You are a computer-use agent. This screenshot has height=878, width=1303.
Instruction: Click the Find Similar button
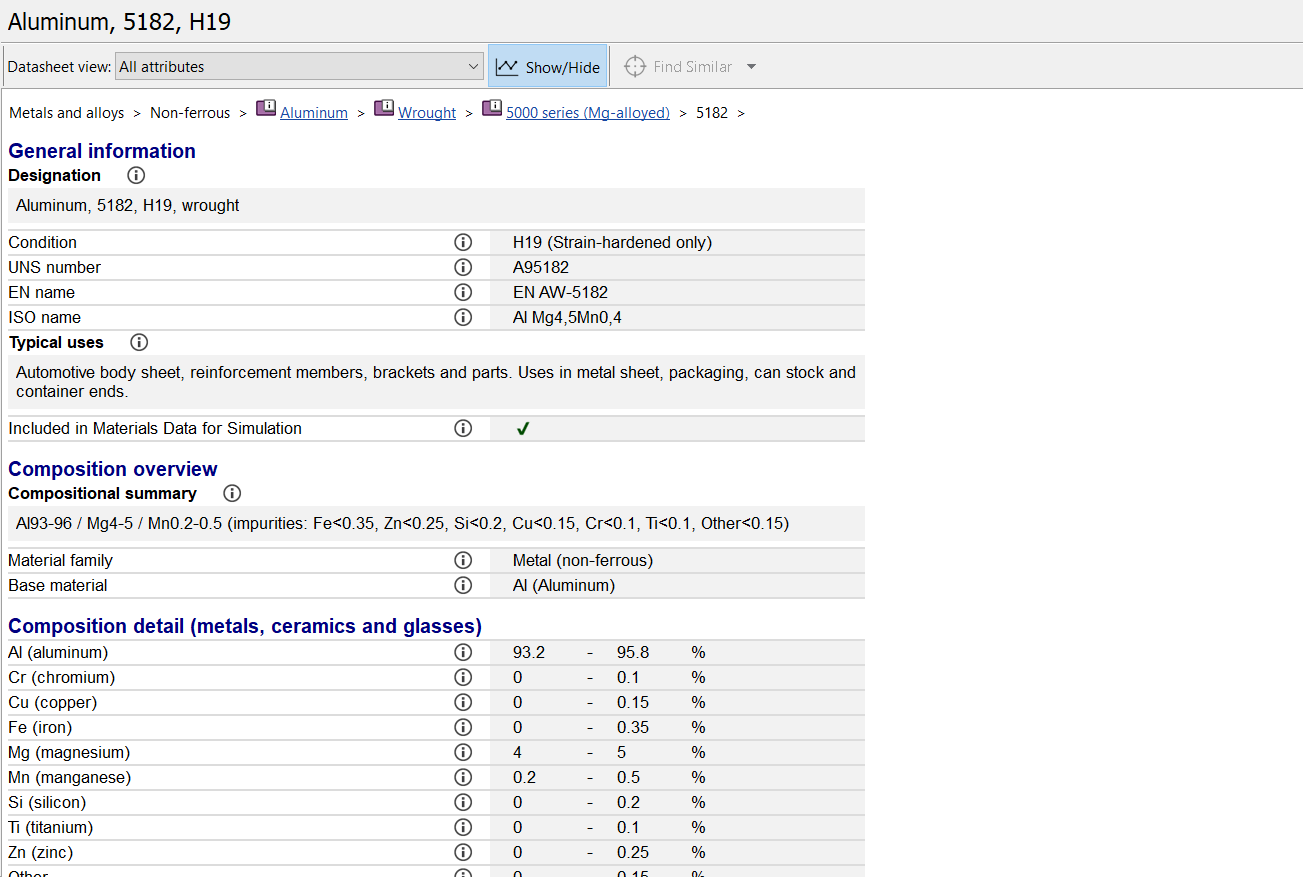(x=679, y=67)
